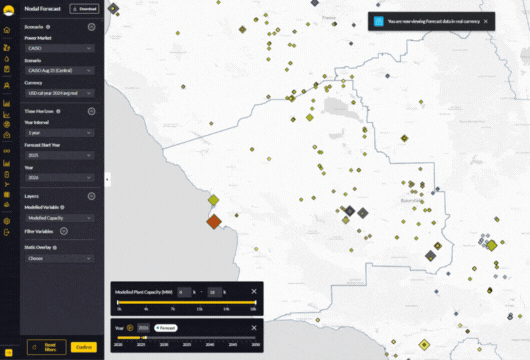Dismiss the real currency notification
This screenshot has width=530, height=360.
click(486, 21)
